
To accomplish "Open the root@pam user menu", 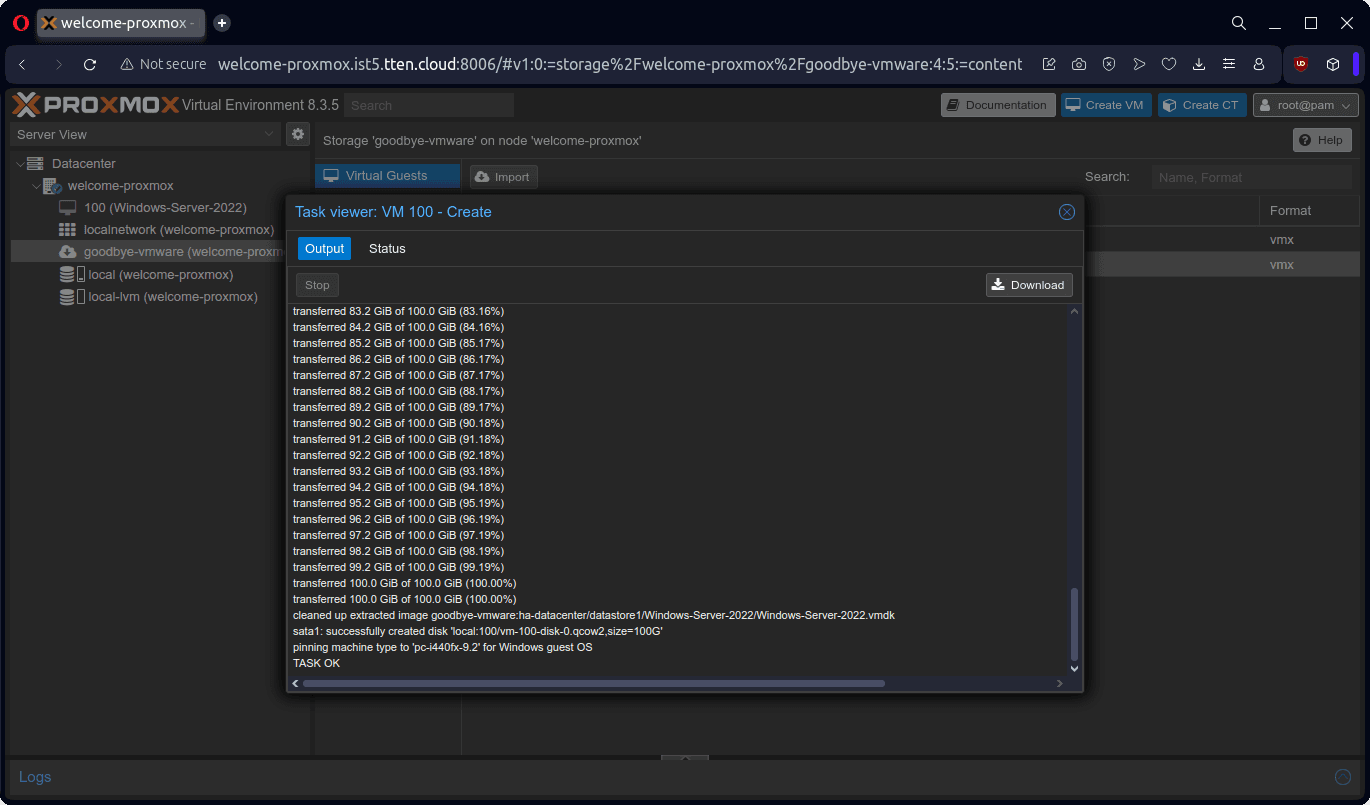I will 1306,105.
